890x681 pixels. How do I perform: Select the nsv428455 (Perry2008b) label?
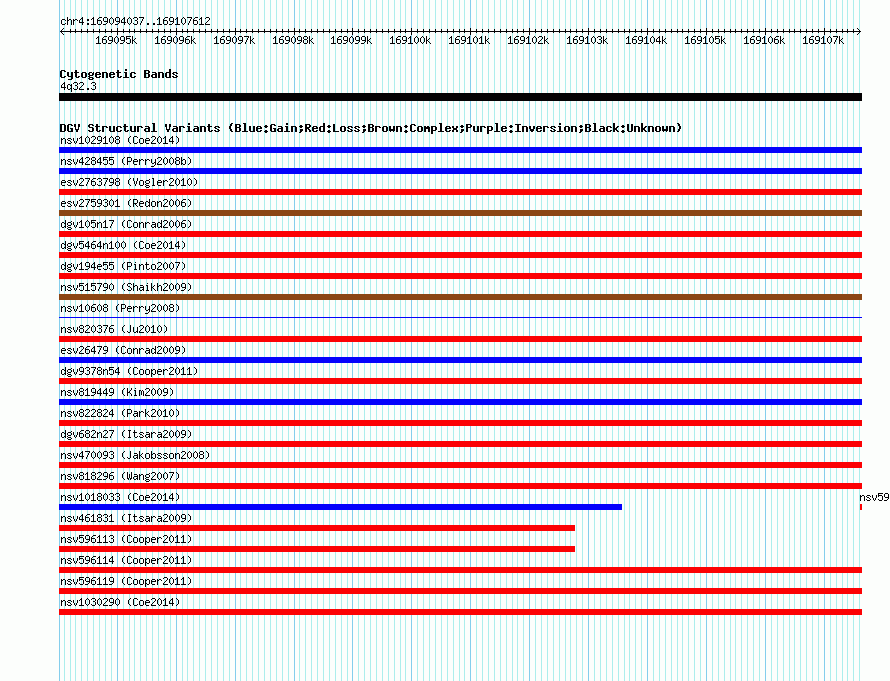pyautogui.click(x=126, y=161)
